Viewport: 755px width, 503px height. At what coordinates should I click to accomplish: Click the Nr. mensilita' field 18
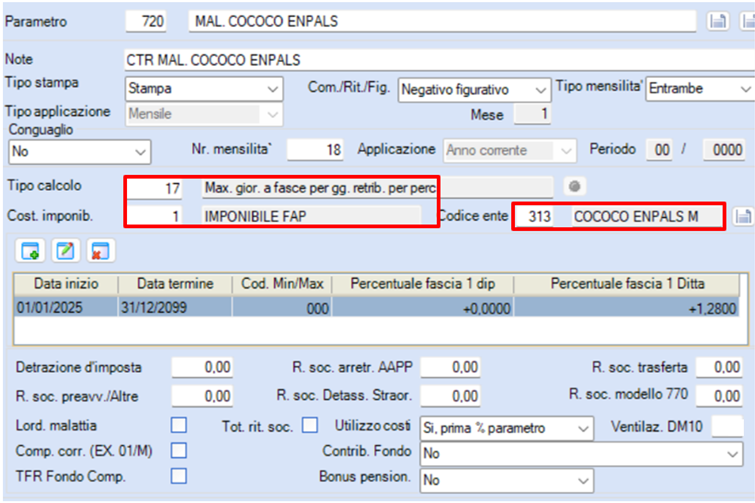[x=315, y=150]
